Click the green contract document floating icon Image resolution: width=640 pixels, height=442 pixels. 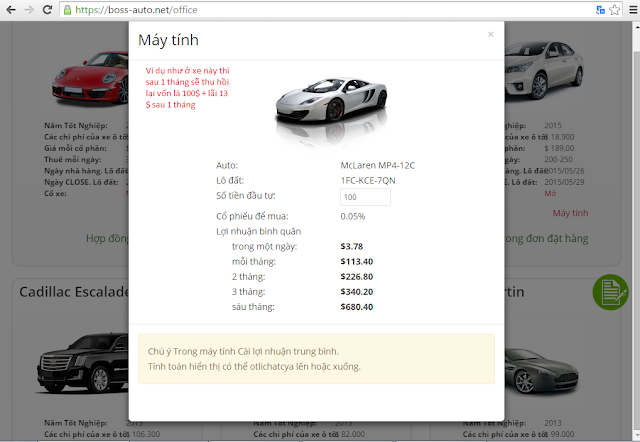pyautogui.click(x=610, y=292)
